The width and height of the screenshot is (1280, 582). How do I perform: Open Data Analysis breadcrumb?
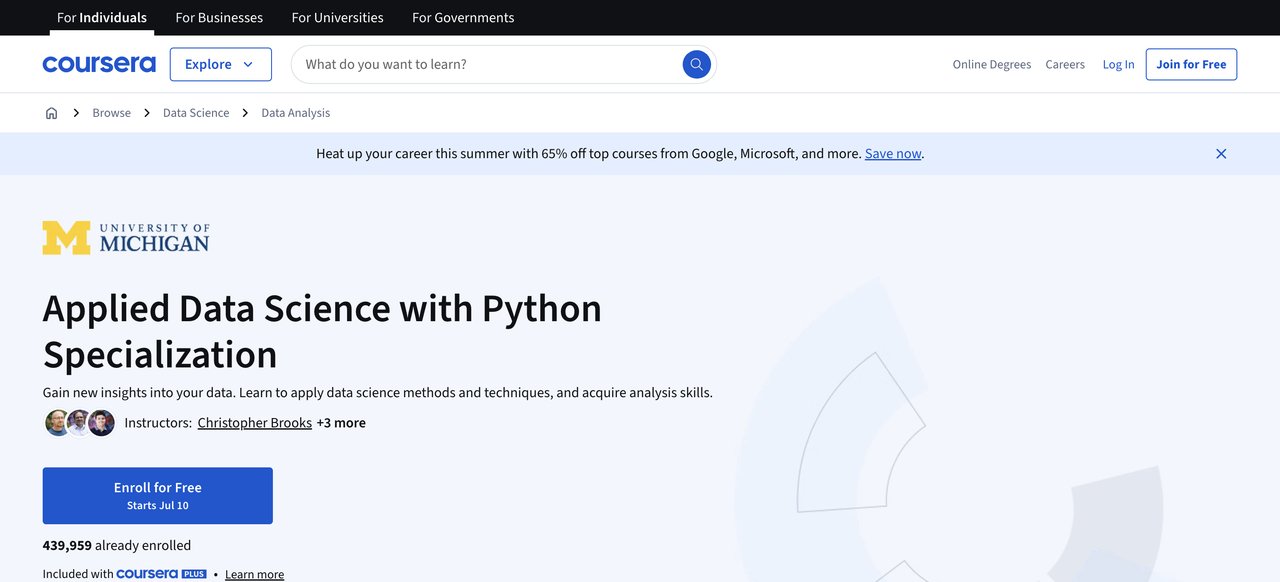(295, 113)
